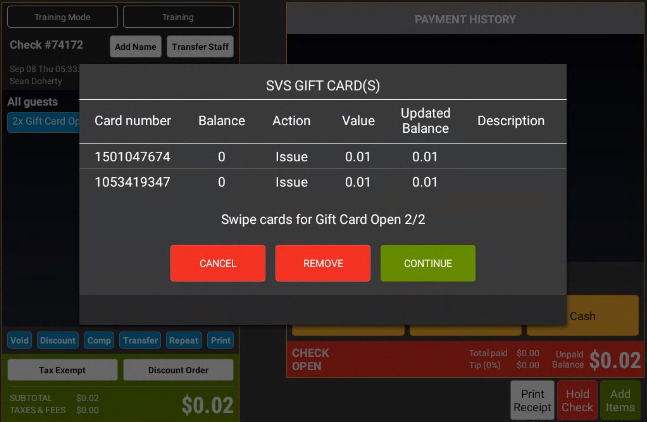Click the Tax Exempt button
This screenshot has width=647, height=422.
(61, 370)
